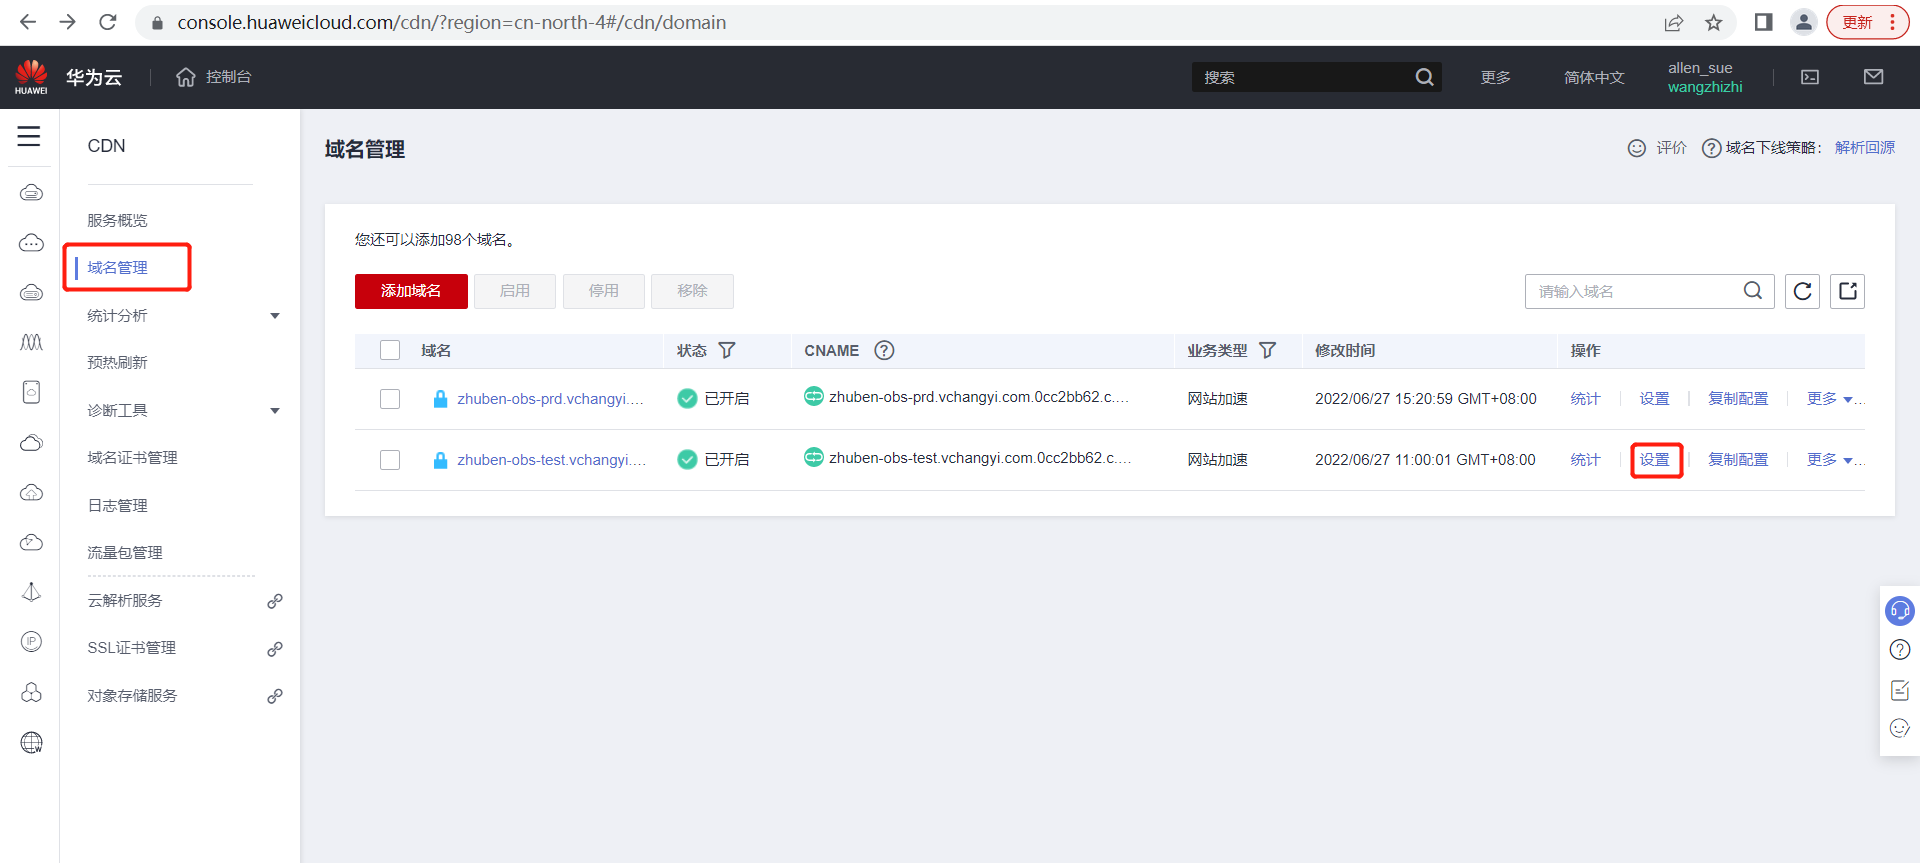Screen dimensions: 1920x863
Task: Open the 简体中文 language menu
Action: [x=1594, y=77]
